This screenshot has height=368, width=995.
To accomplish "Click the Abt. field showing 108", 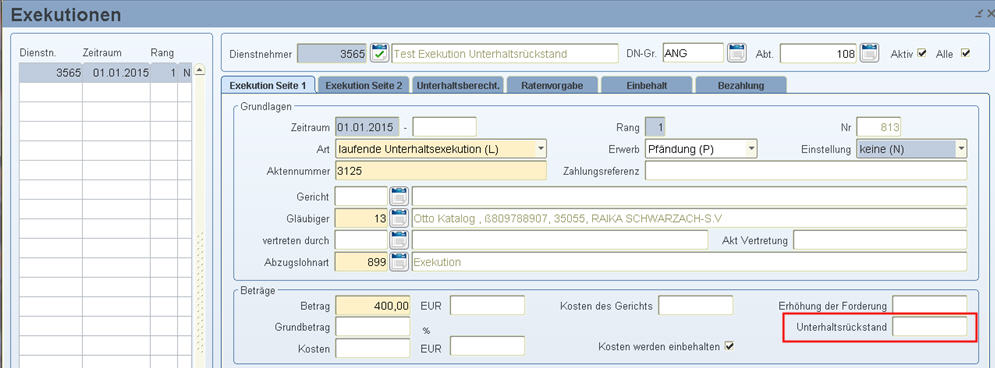I will (819, 54).
